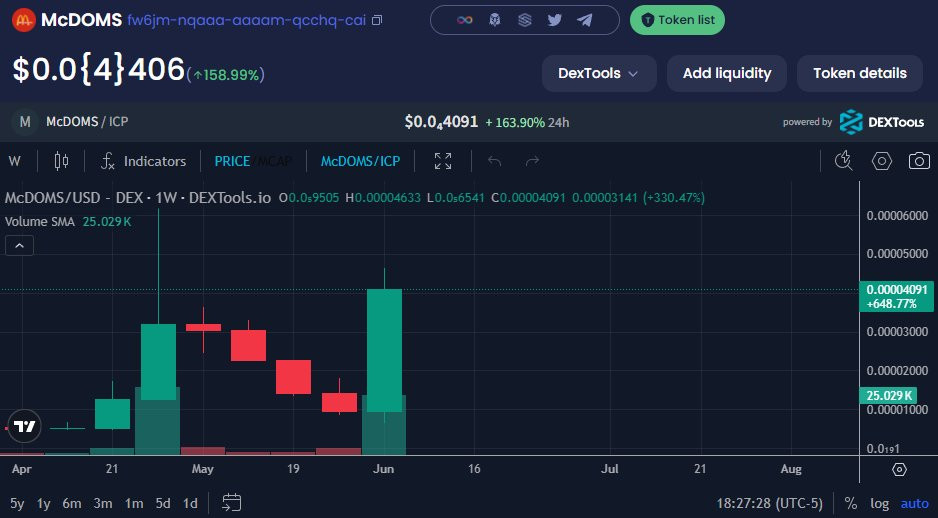Screen dimensions: 938x518
Task: Open the infinity Internet Computer link icon
Action: coord(465,20)
